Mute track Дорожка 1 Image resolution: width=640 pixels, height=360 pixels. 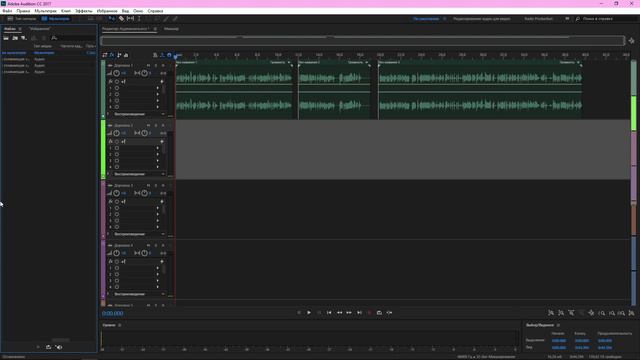pyautogui.click(x=149, y=65)
